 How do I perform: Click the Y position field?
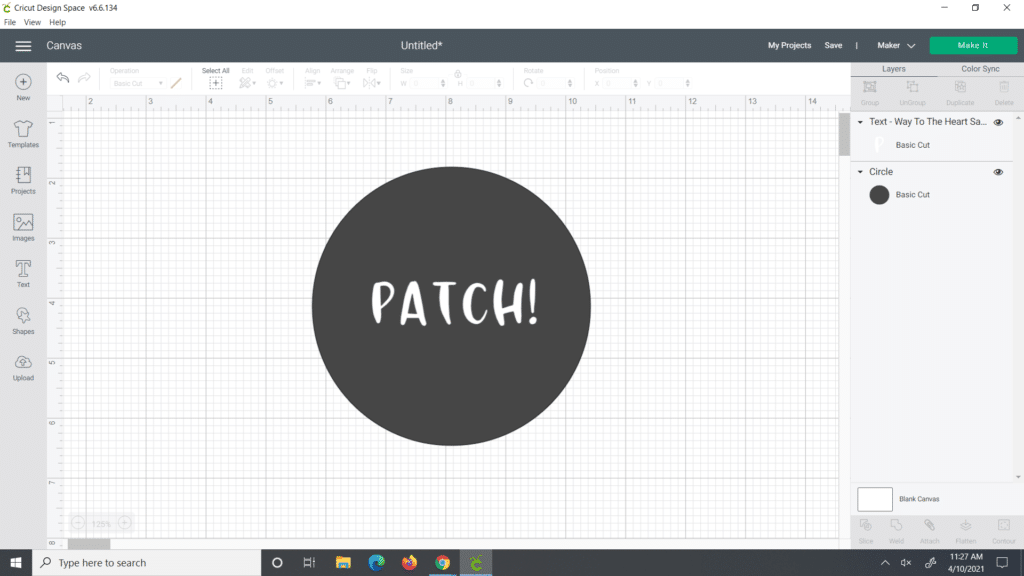673,84
